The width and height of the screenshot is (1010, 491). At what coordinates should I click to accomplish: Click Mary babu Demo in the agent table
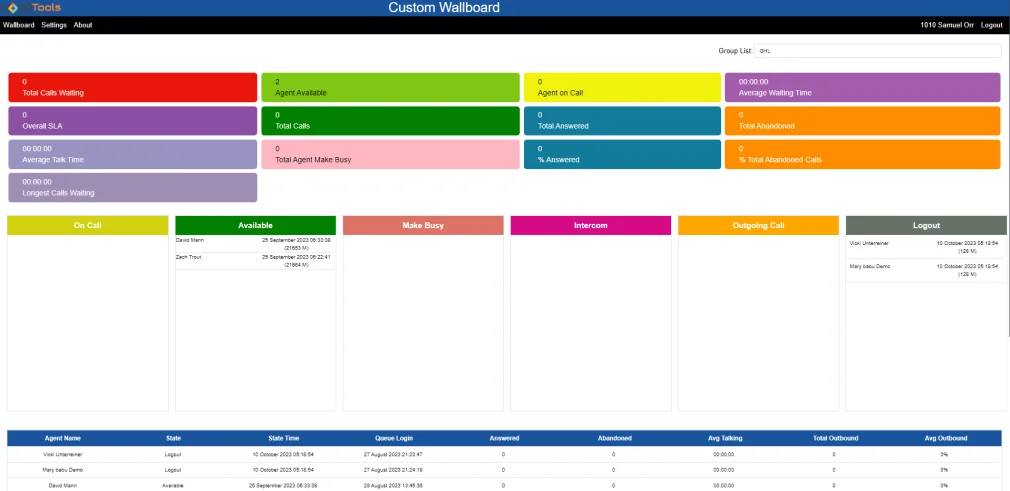(x=63, y=470)
